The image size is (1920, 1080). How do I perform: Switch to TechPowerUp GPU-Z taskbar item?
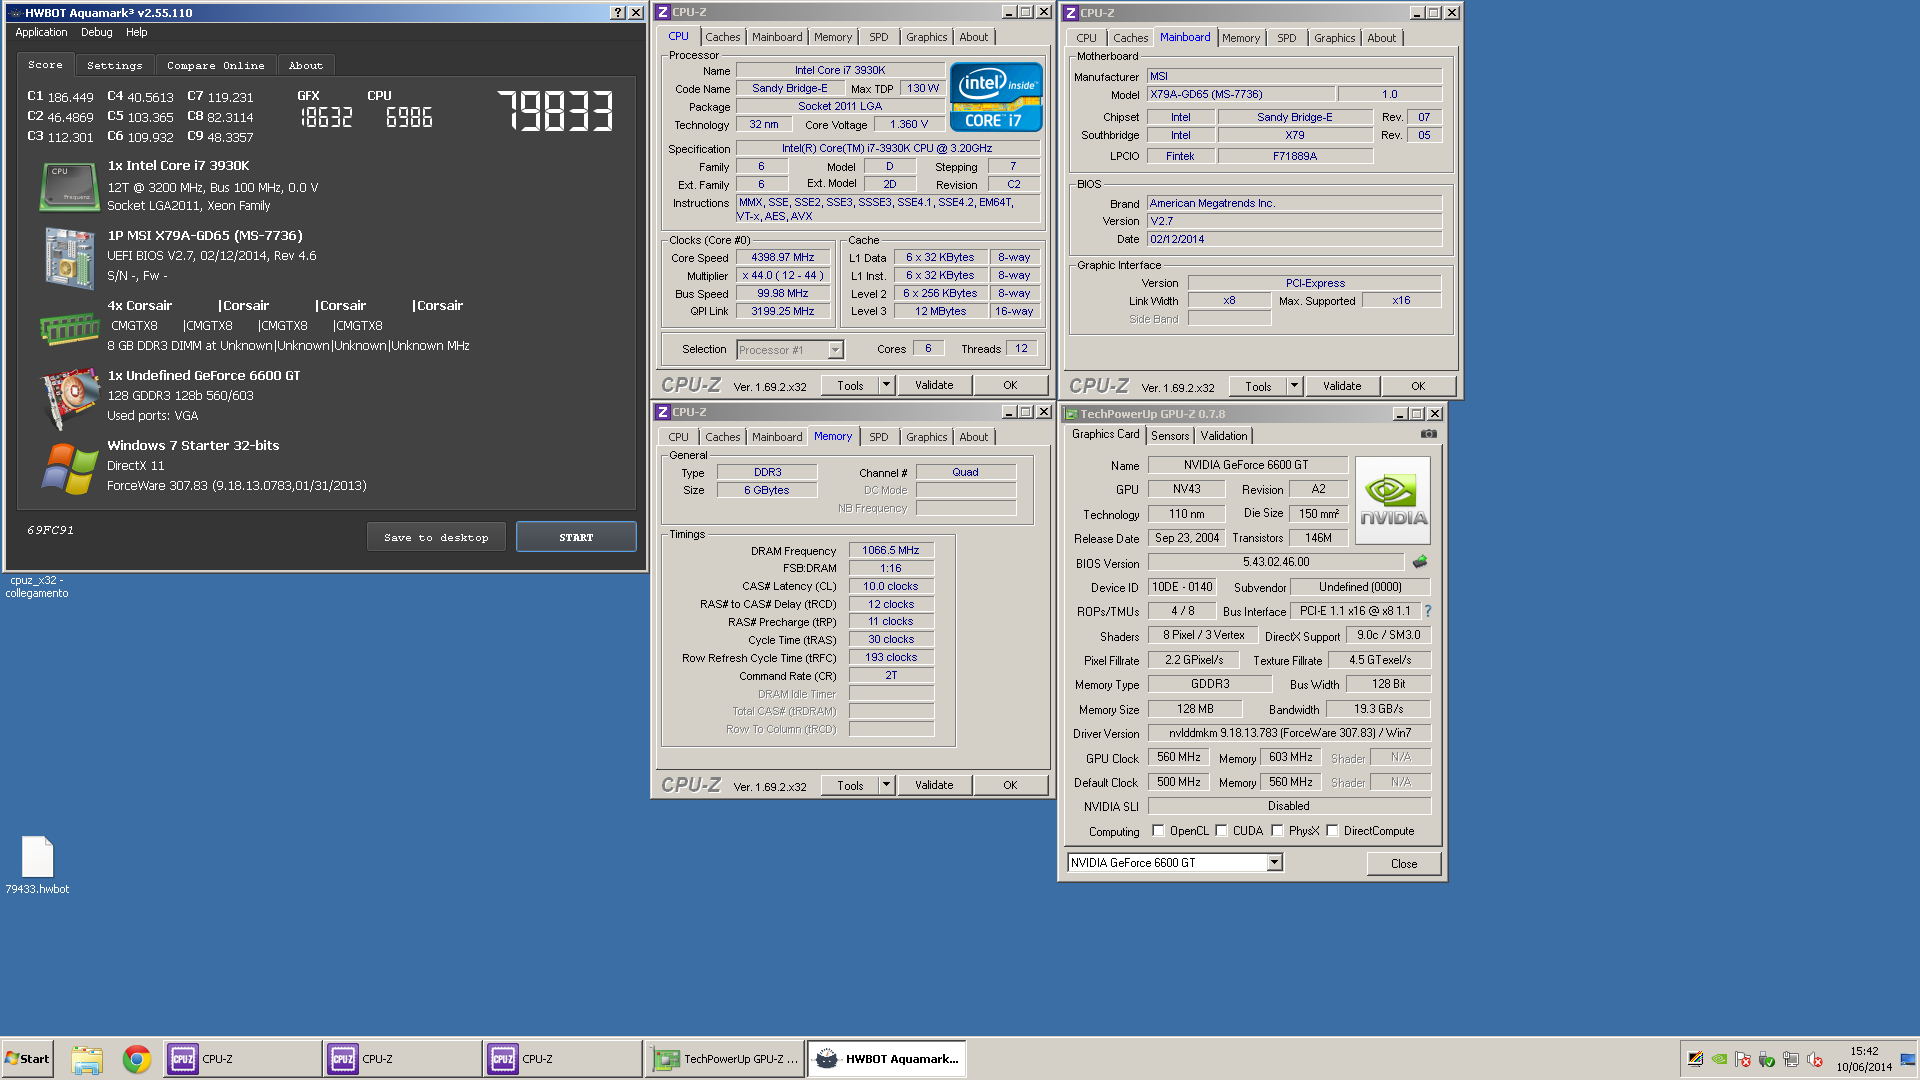[x=724, y=1059]
